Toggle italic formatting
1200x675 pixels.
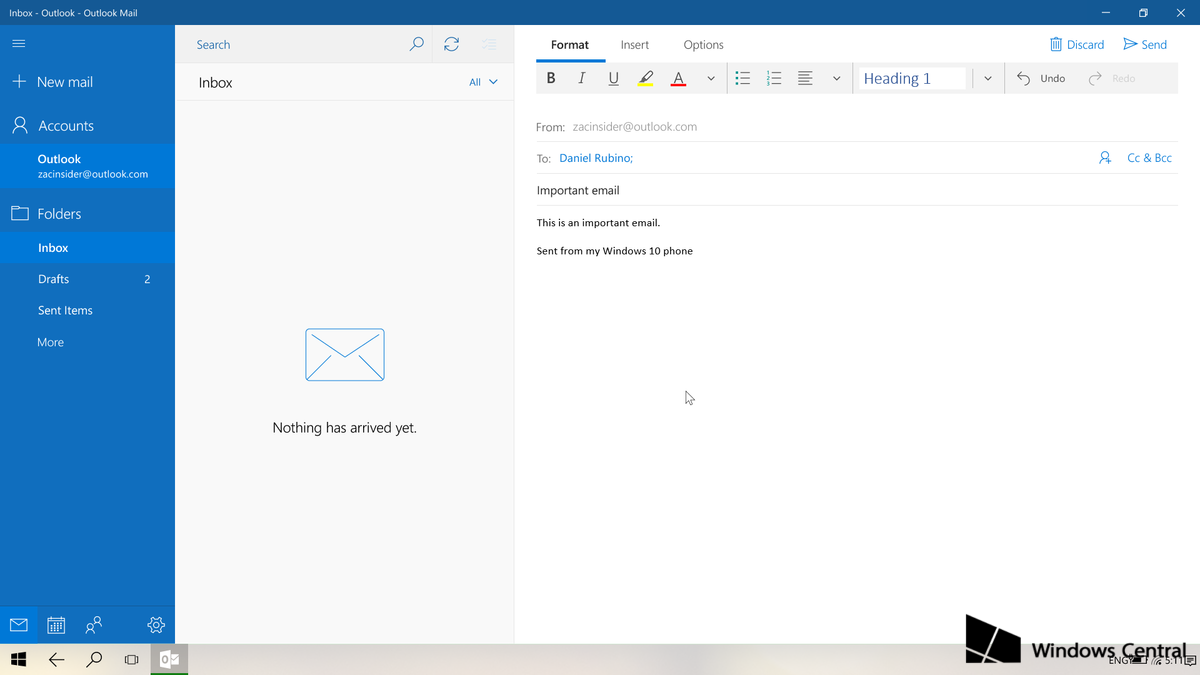pyautogui.click(x=582, y=78)
